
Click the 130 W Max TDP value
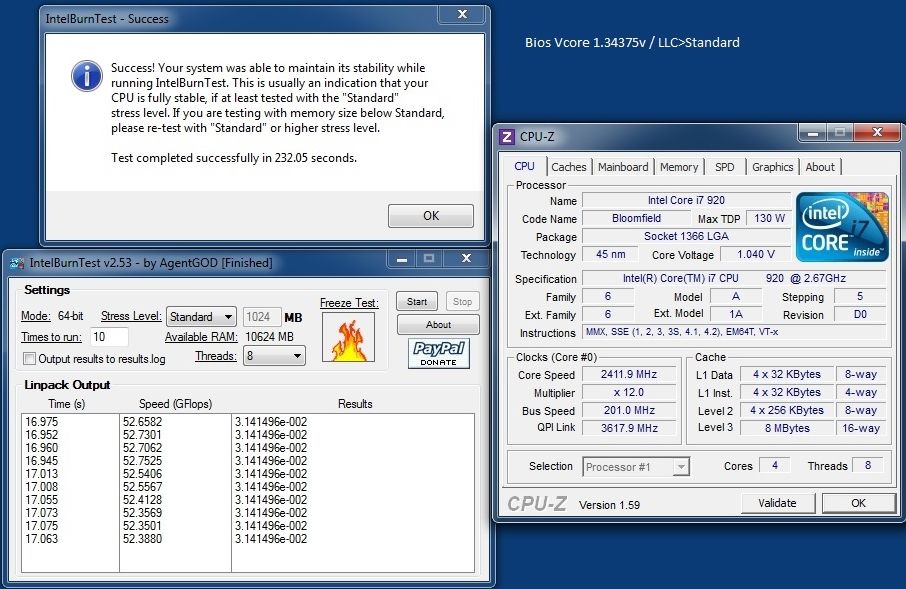pyautogui.click(x=769, y=218)
